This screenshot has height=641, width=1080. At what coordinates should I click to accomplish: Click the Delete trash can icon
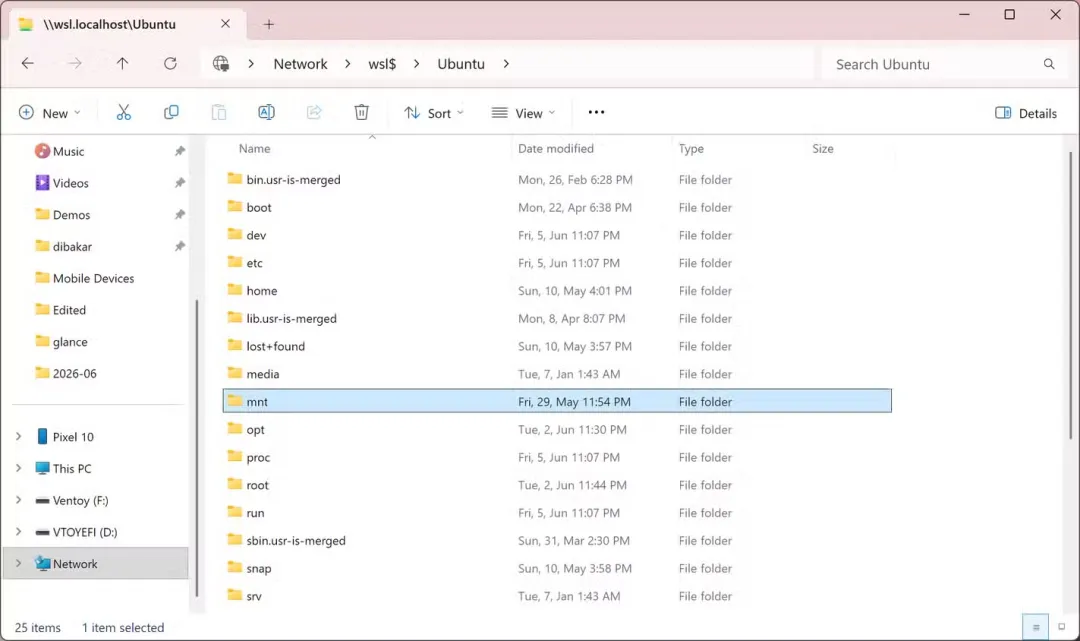362,112
